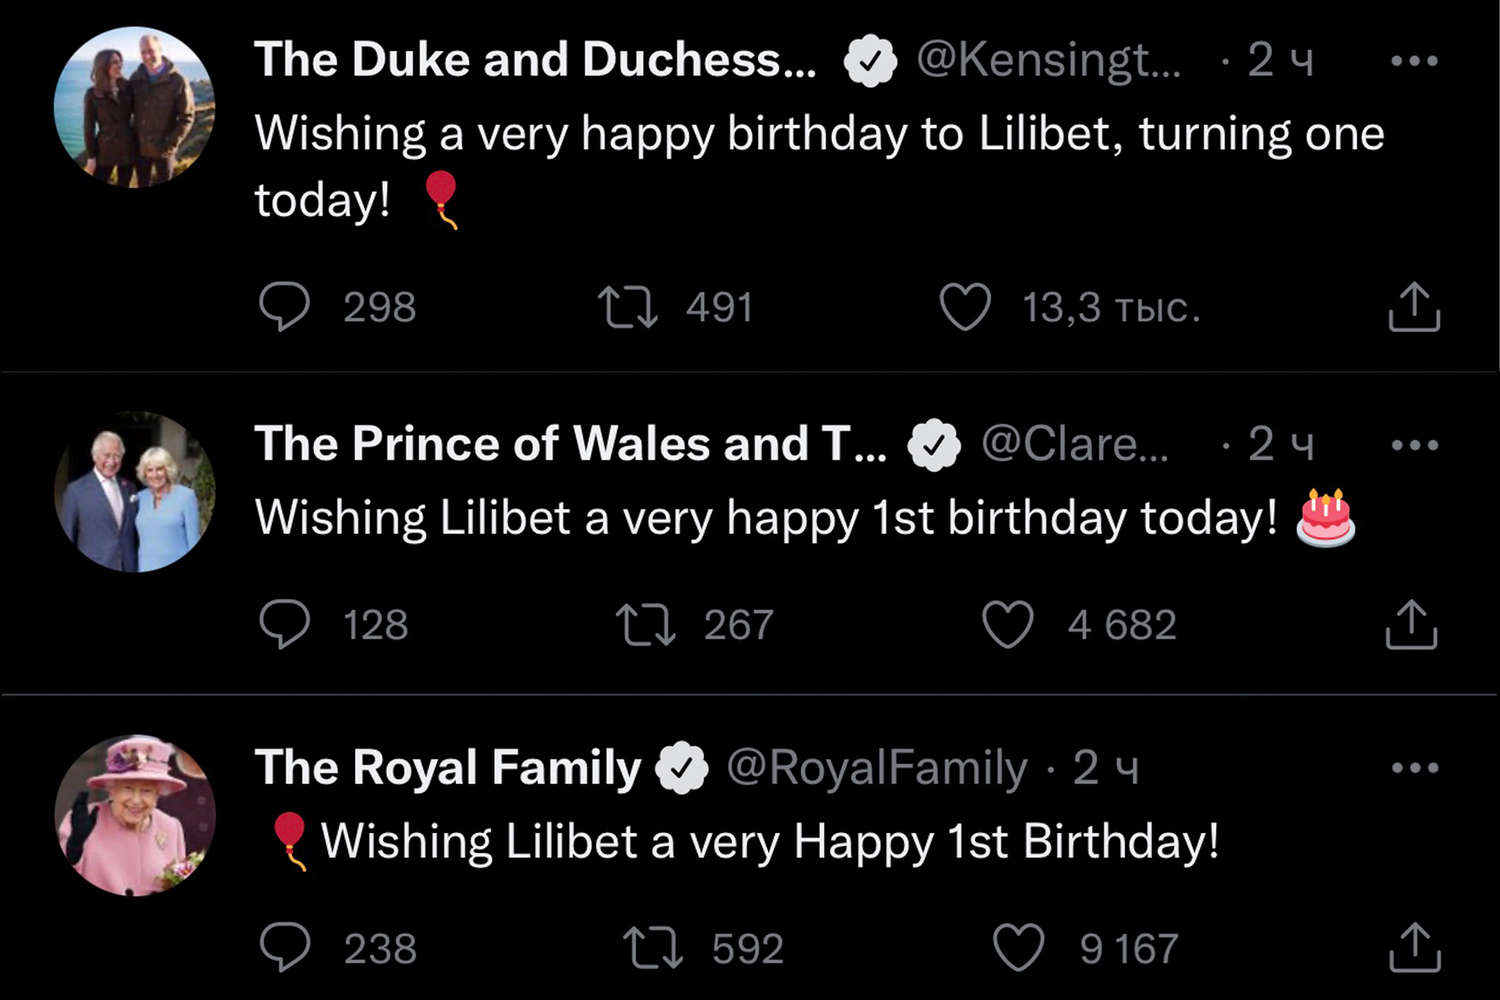This screenshot has width=1500, height=1000.
Task: Share the Duke and Duchess tweet
Action: point(1414,307)
